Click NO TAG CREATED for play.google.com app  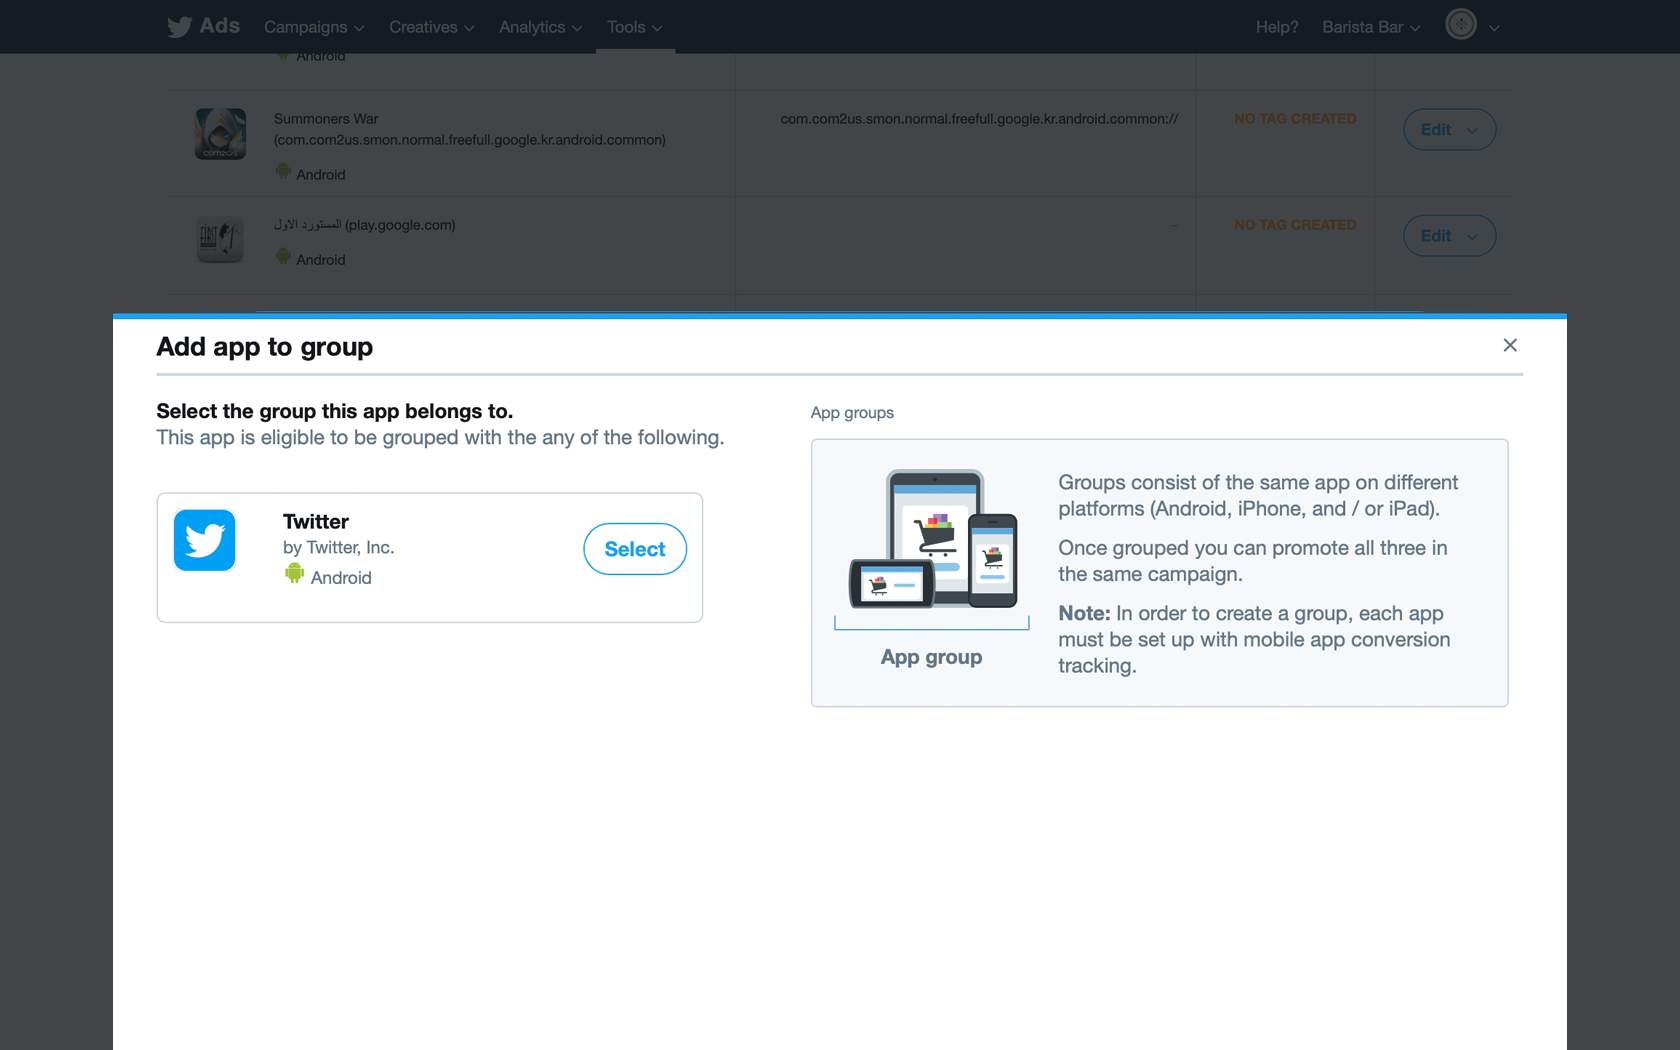click(1295, 225)
